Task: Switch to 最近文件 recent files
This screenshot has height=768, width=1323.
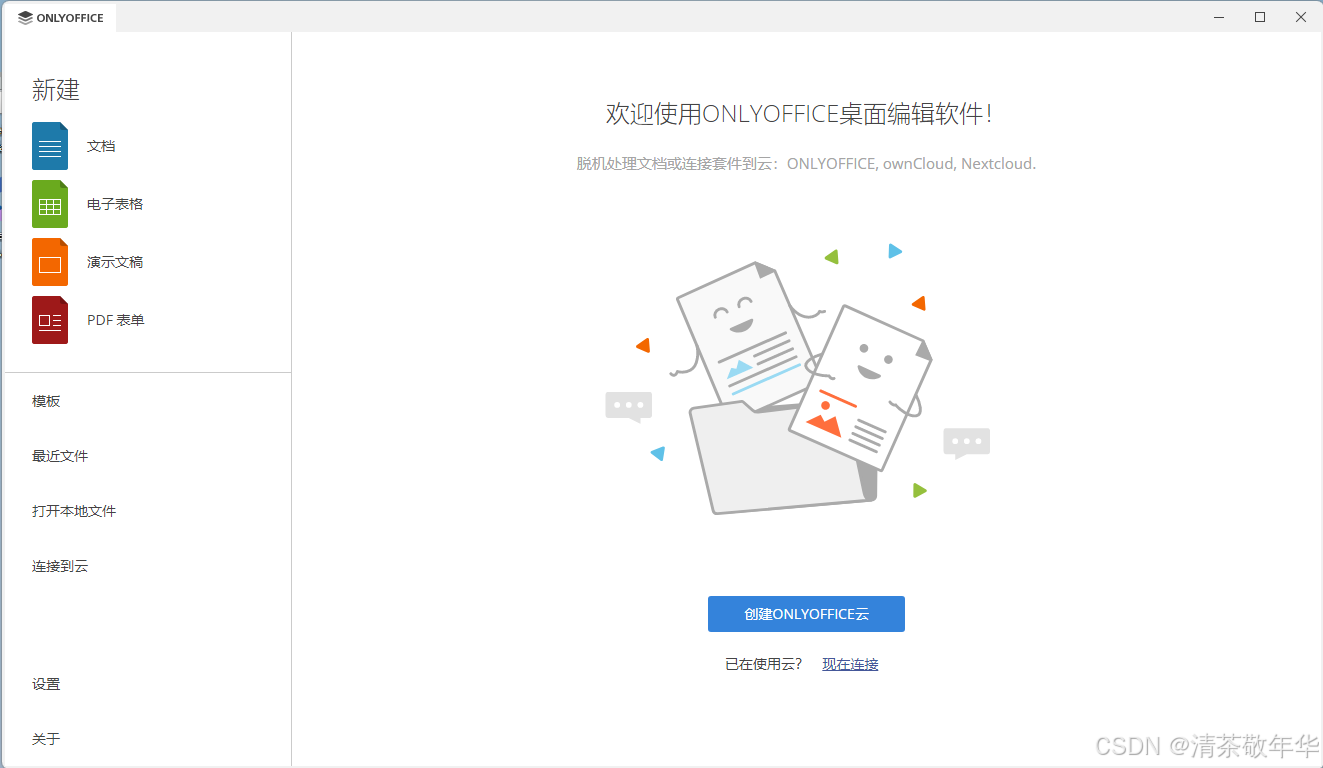Action: click(58, 455)
